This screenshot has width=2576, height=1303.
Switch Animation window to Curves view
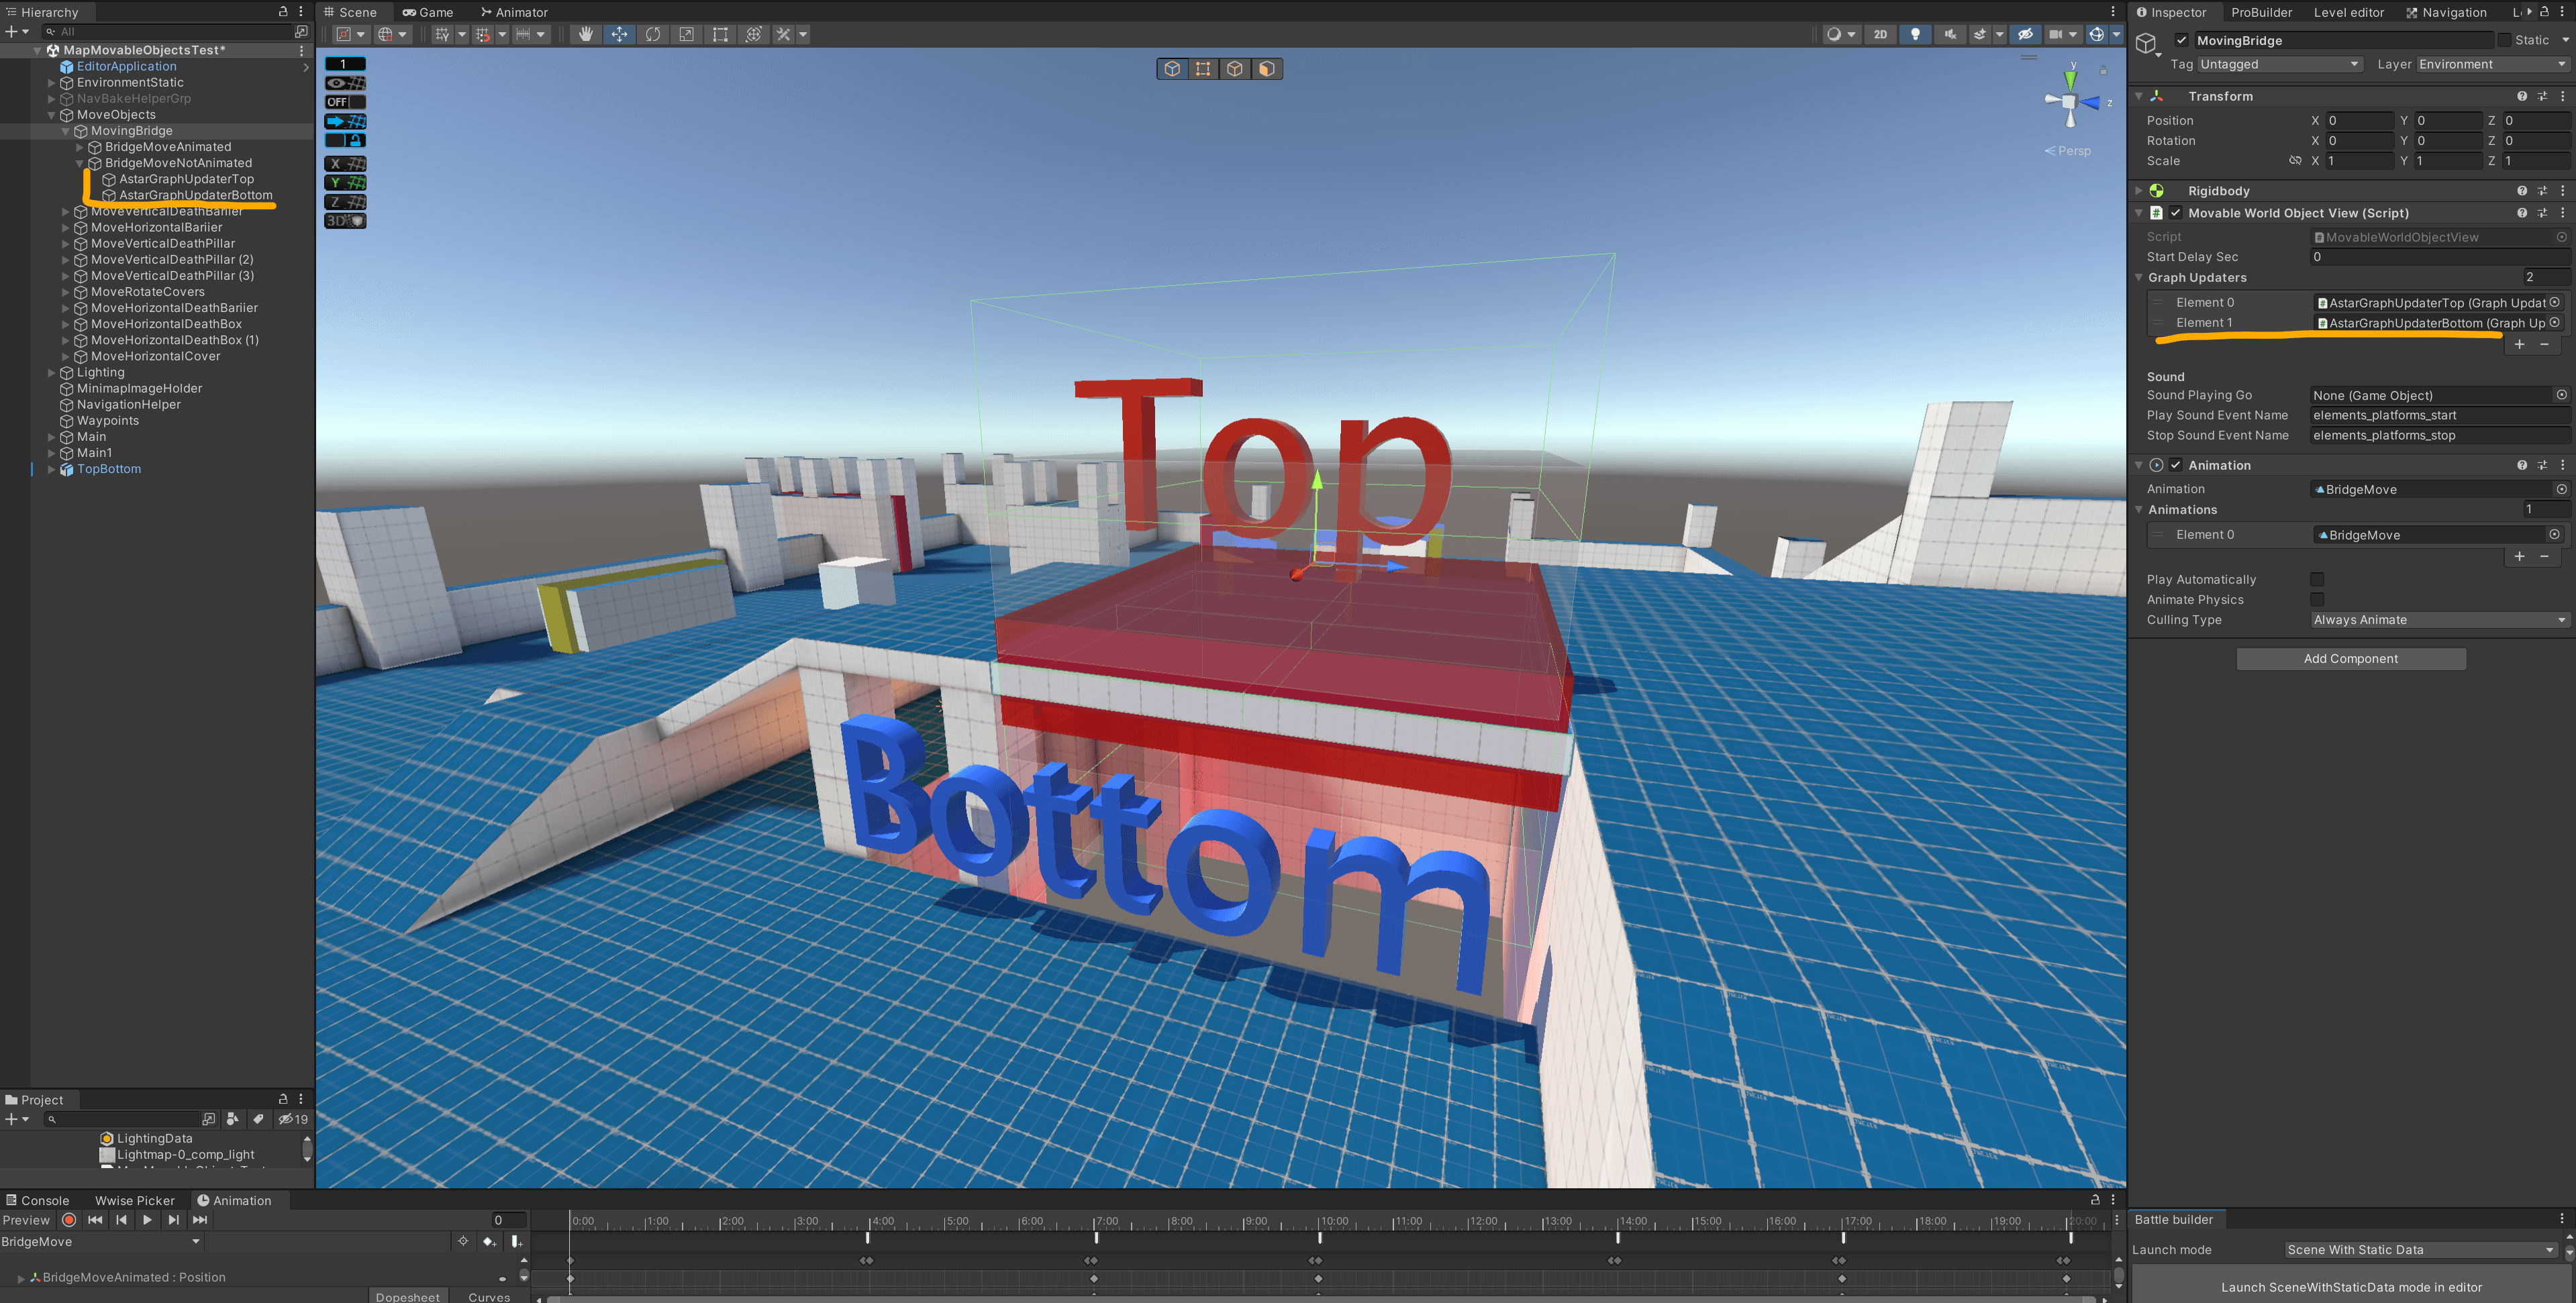(489, 1296)
